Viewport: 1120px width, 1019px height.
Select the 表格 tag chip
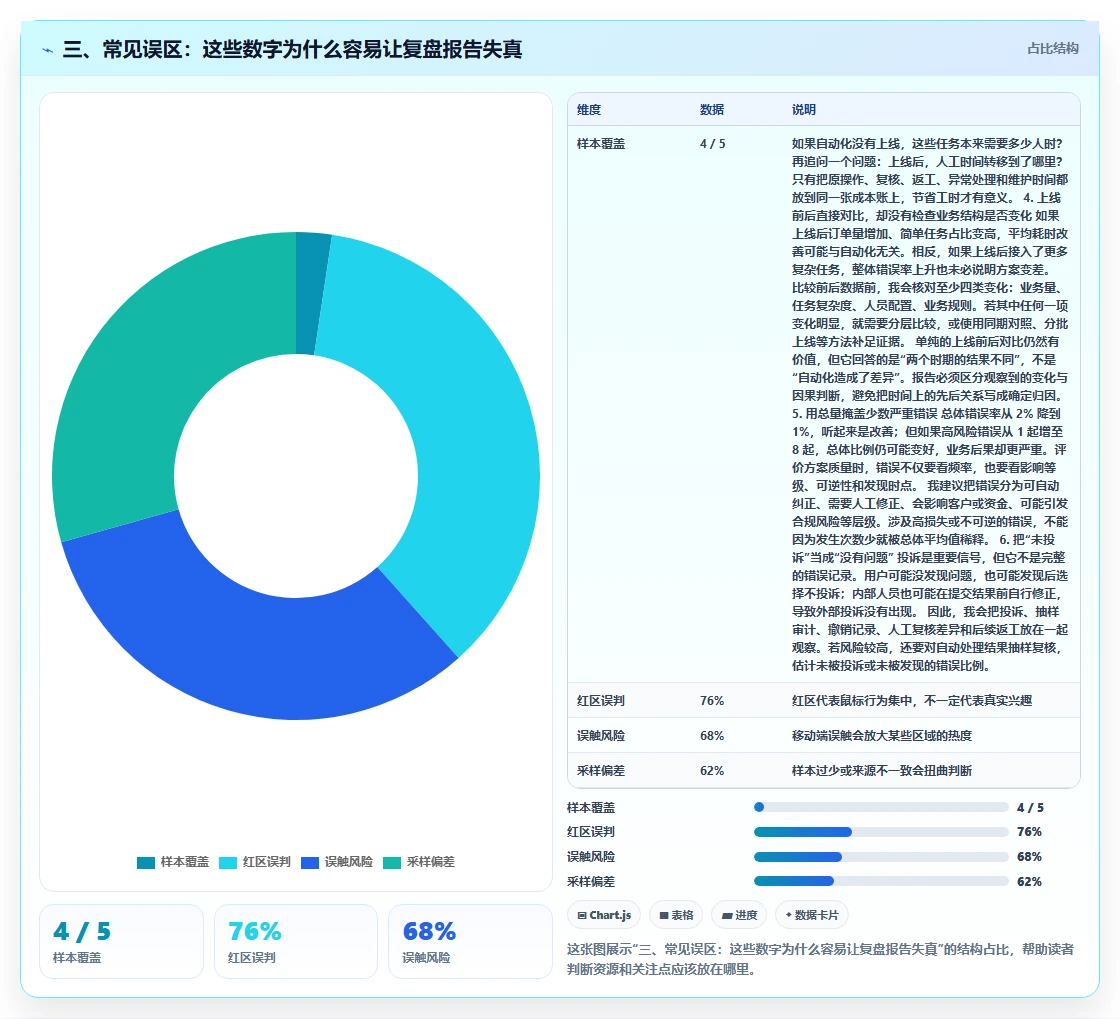tap(676, 915)
